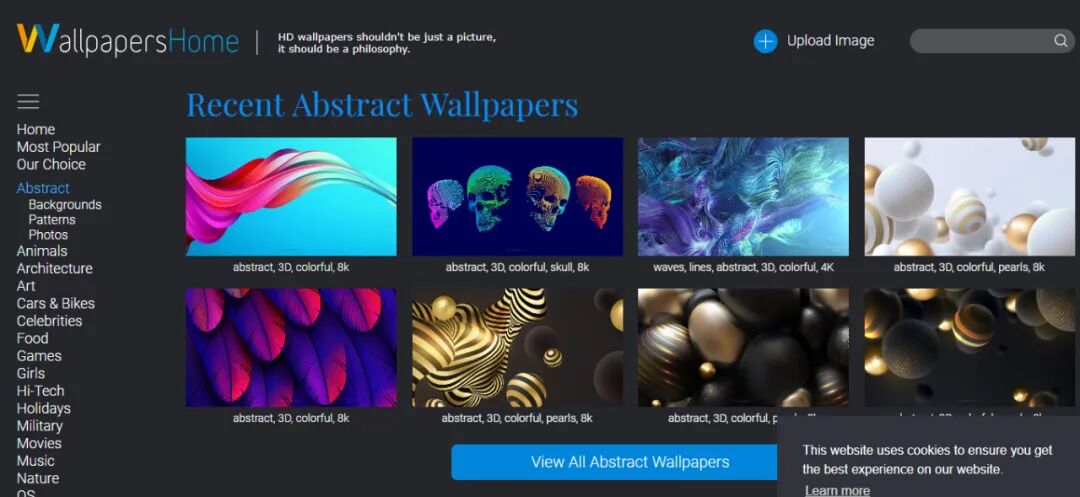Image resolution: width=1080 pixels, height=497 pixels.
Task: Select Most Popular in sidebar
Action: pyautogui.click(x=59, y=147)
